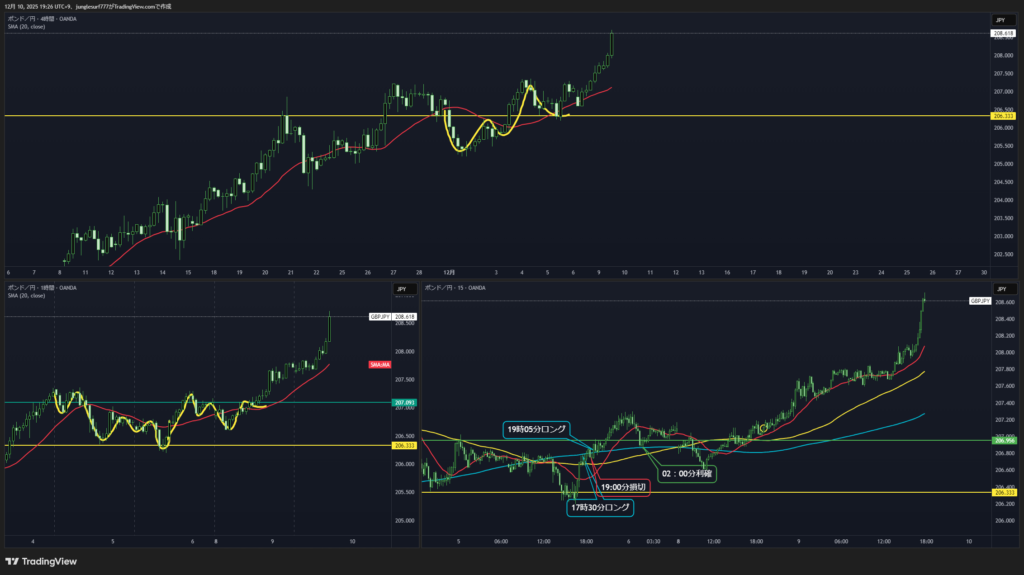Click the small yellow circle marker on 15-minute chart
Image resolution: width=1024 pixels, height=575 pixels.
(763, 428)
